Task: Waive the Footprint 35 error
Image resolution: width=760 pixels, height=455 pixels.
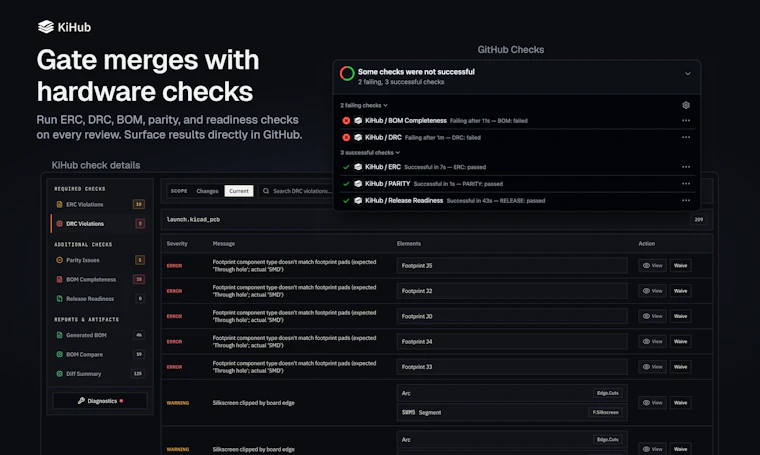Action: tap(680, 266)
